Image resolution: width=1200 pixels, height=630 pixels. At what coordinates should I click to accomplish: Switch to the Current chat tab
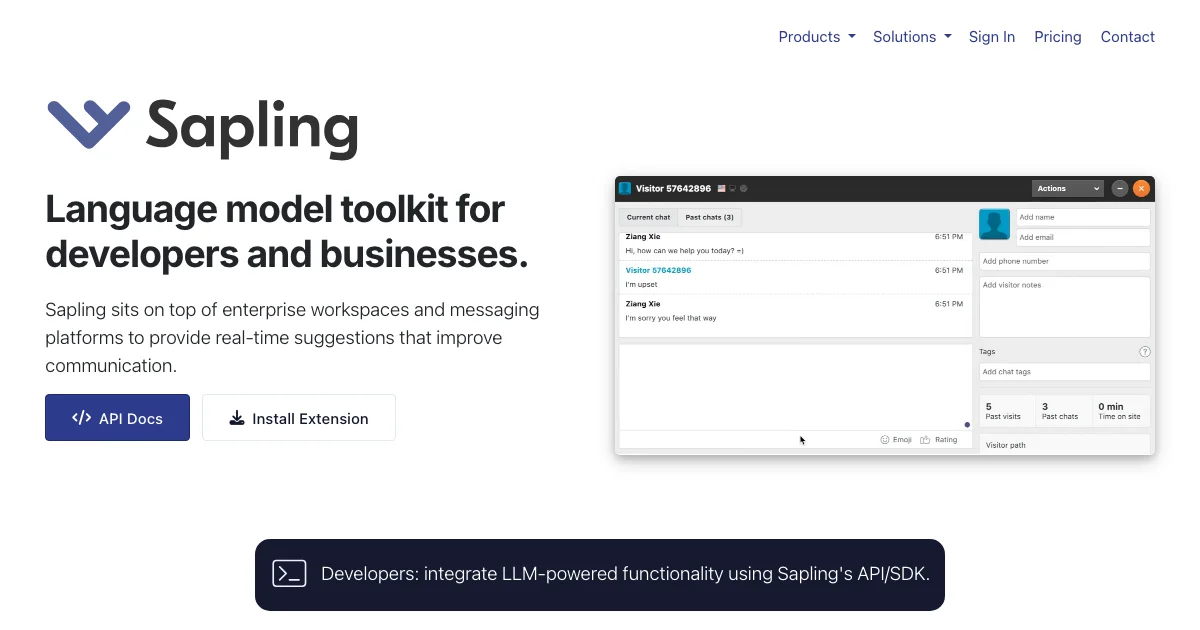(x=649, y=217)
